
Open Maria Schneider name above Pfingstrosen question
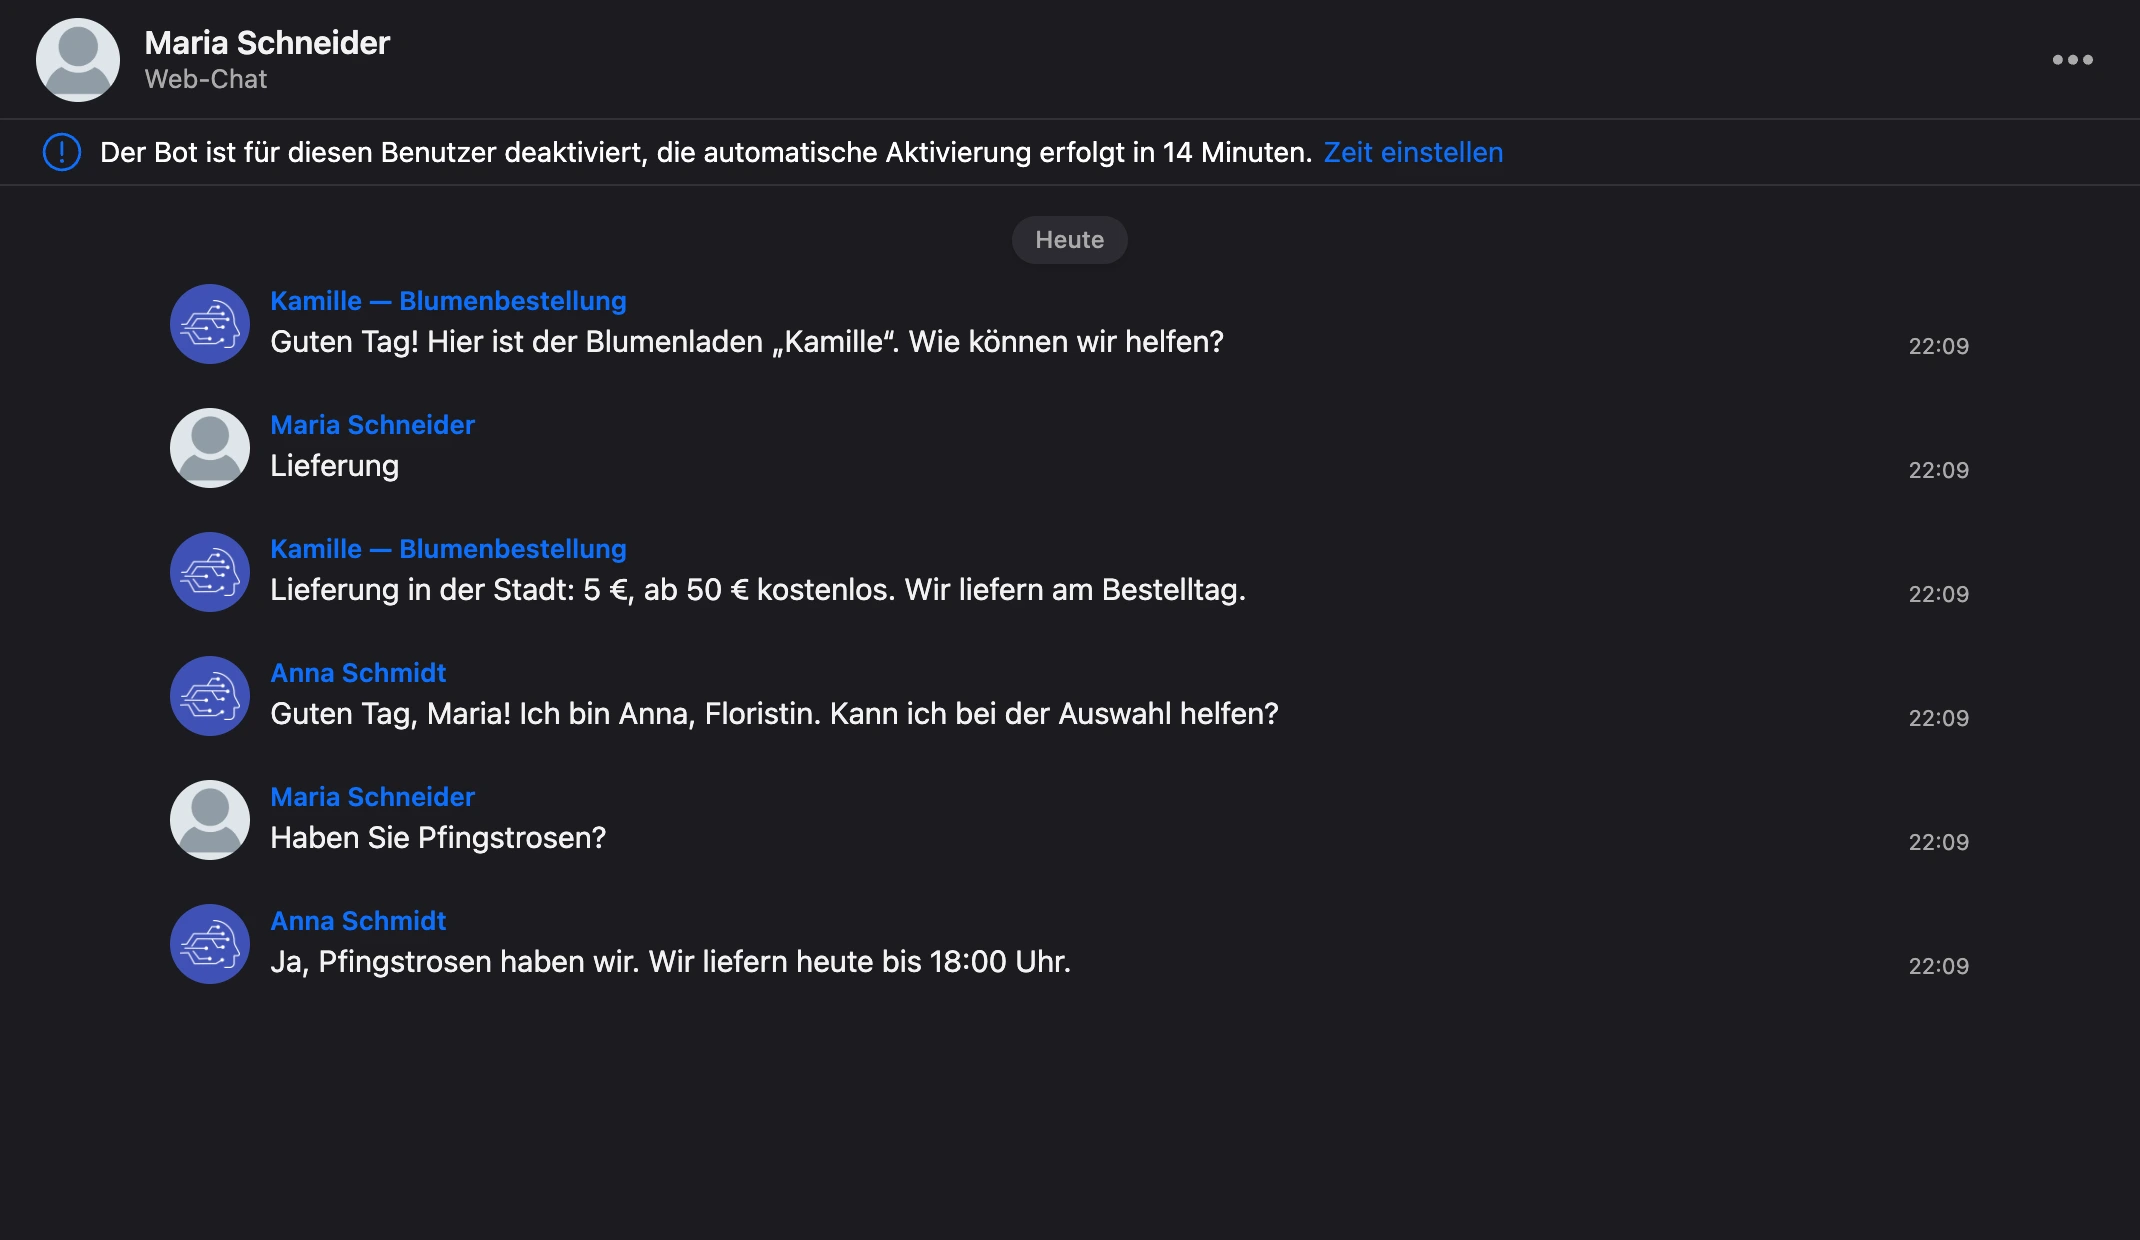pyautogui.click(x=372, y=797)
